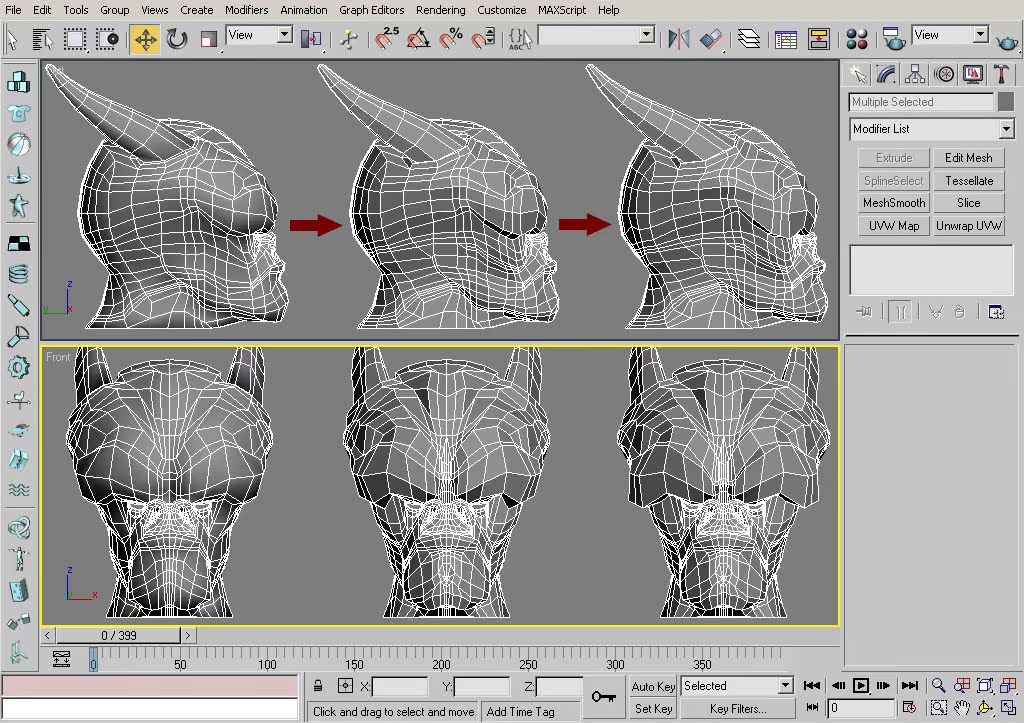1024x723 pixels.
Task: Click the object color swatch
Action: pyautogui.click(x=1006, y=102)
